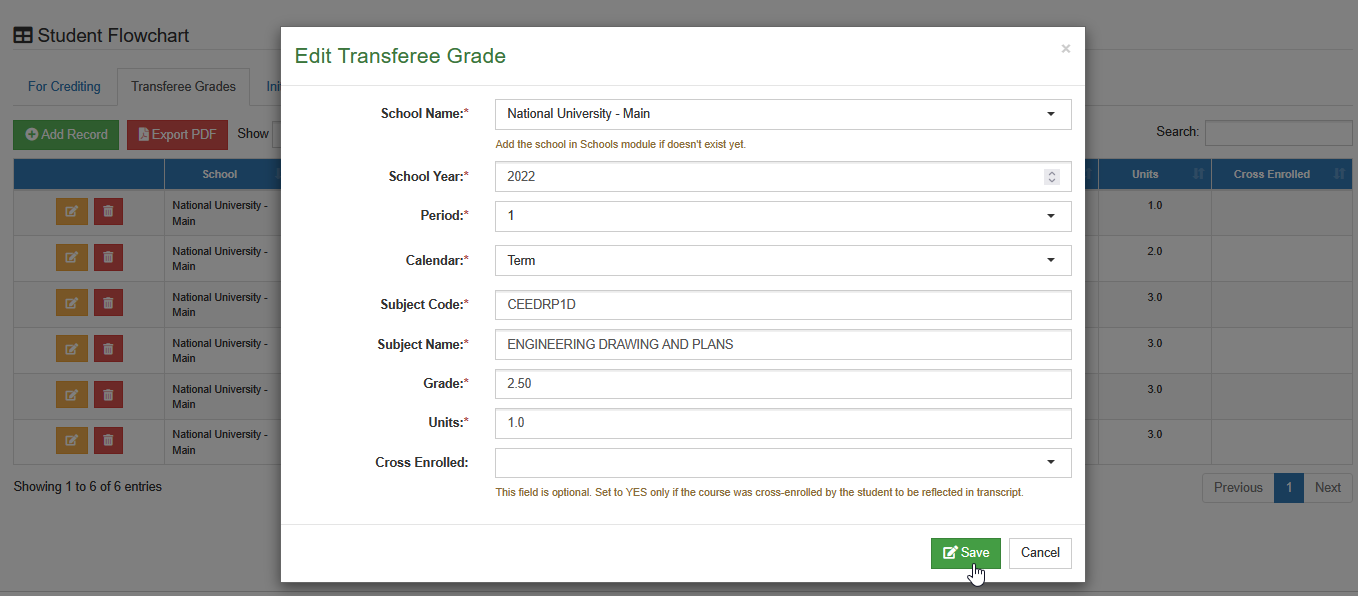
Task: Click the Subject Code field
Action: (x=783, y=305)
